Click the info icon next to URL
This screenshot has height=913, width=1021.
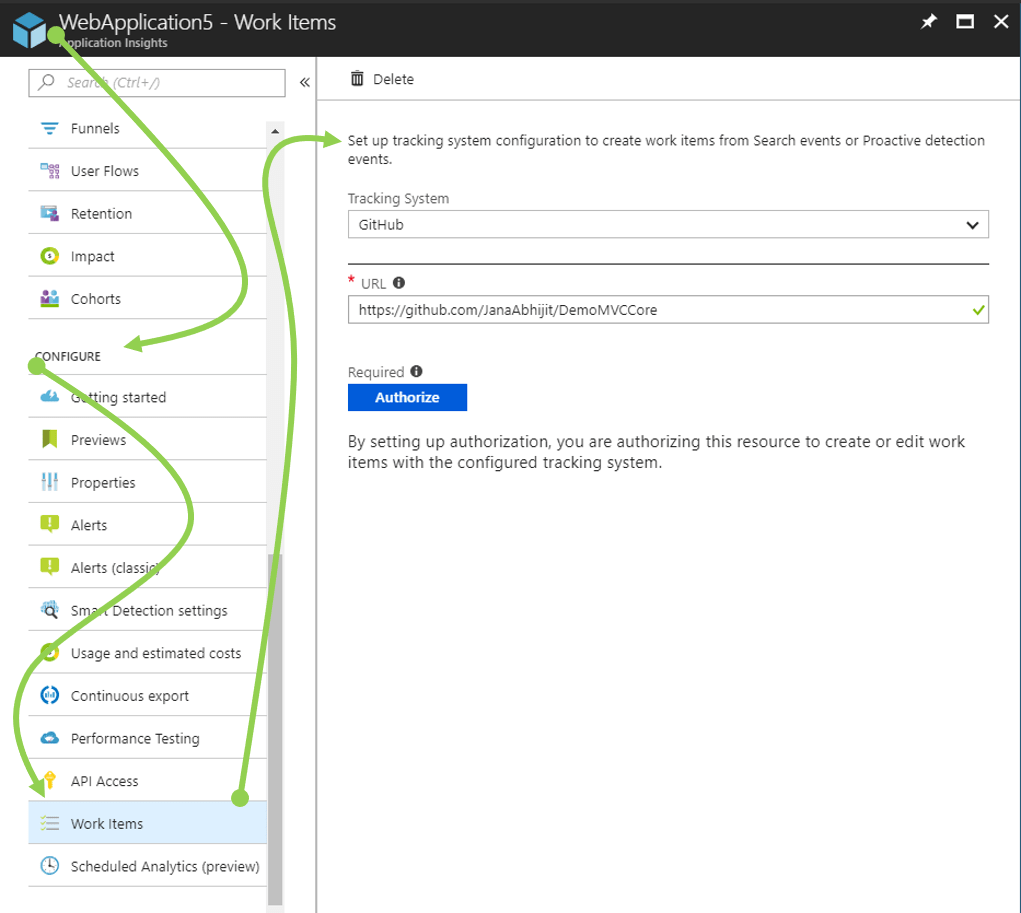pyautogui.click(x=399, y=283)
